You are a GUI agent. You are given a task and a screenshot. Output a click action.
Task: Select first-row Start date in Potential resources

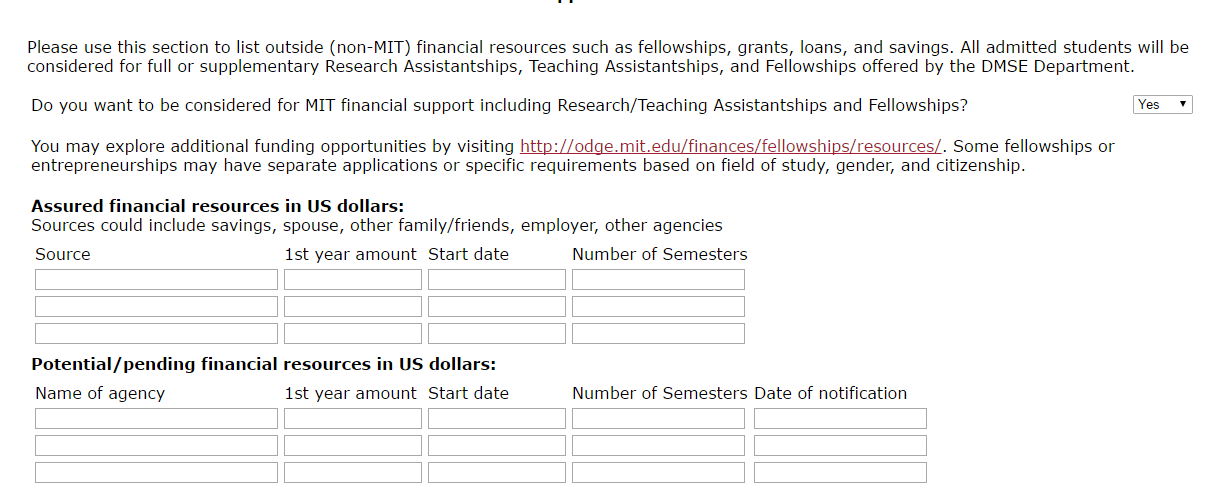[x=497, y=419]
